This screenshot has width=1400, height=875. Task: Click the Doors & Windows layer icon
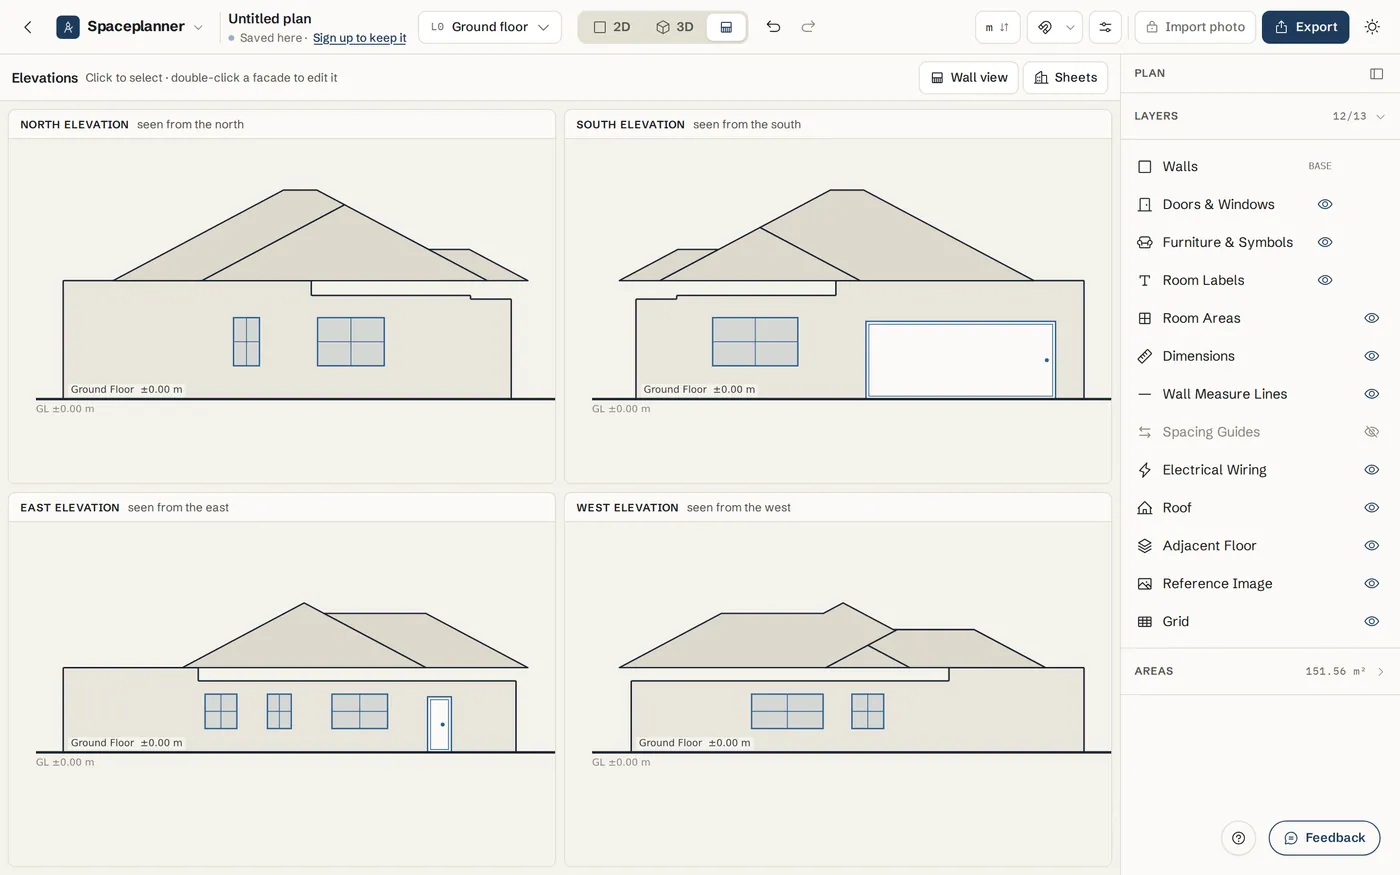click(x=1145, y=205)
